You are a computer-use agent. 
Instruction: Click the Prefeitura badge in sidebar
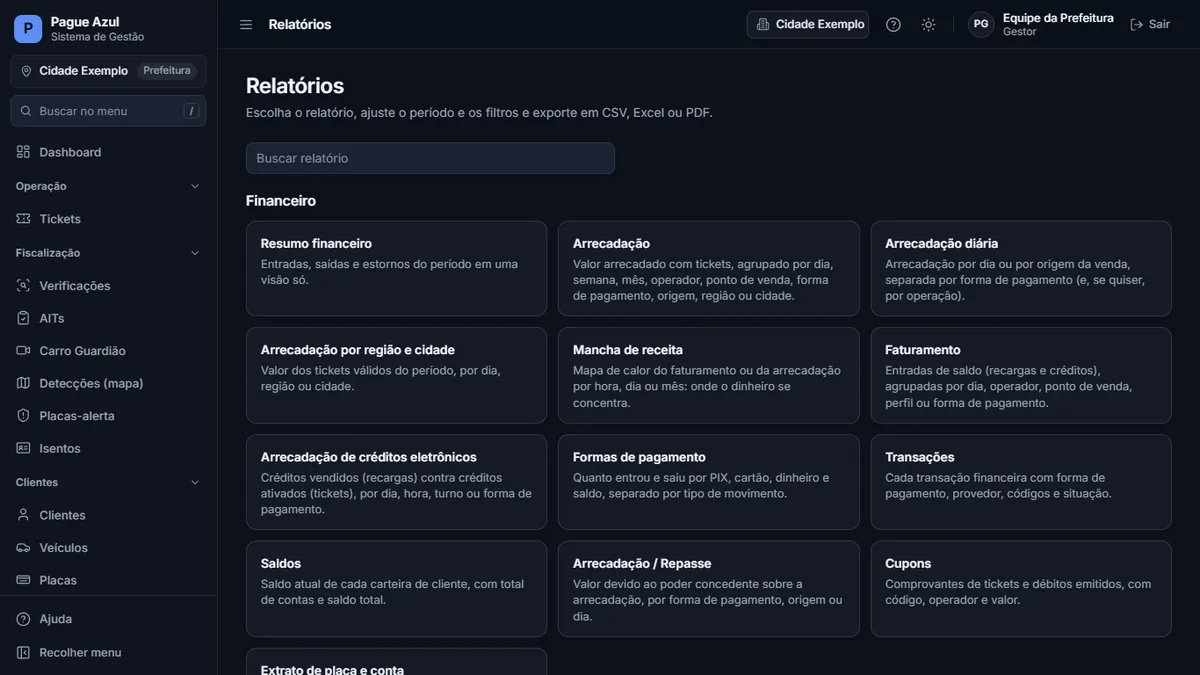(x=166, y=71)
